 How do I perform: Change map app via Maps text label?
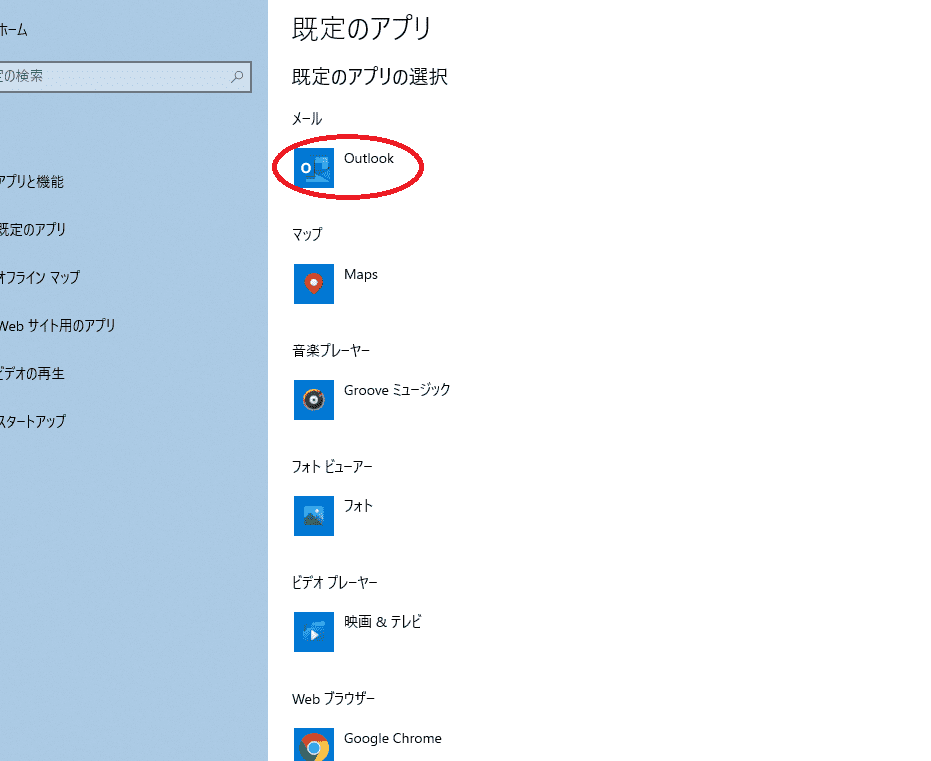[361, 275]
